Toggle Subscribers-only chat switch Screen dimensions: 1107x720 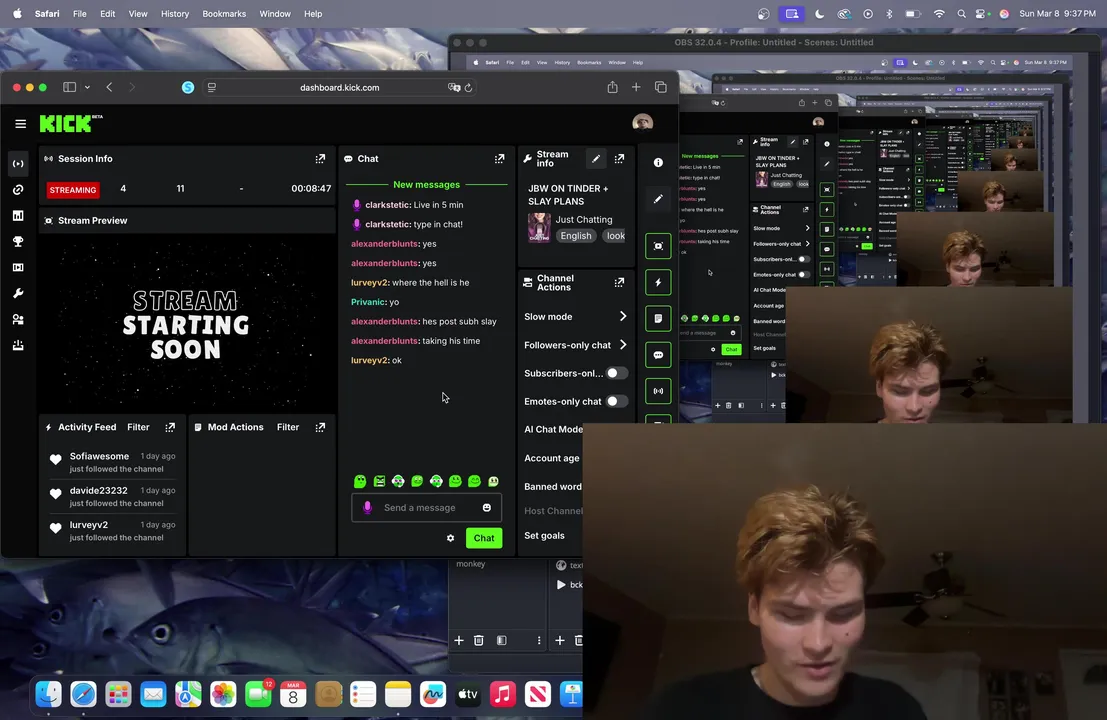pos(616,373)
